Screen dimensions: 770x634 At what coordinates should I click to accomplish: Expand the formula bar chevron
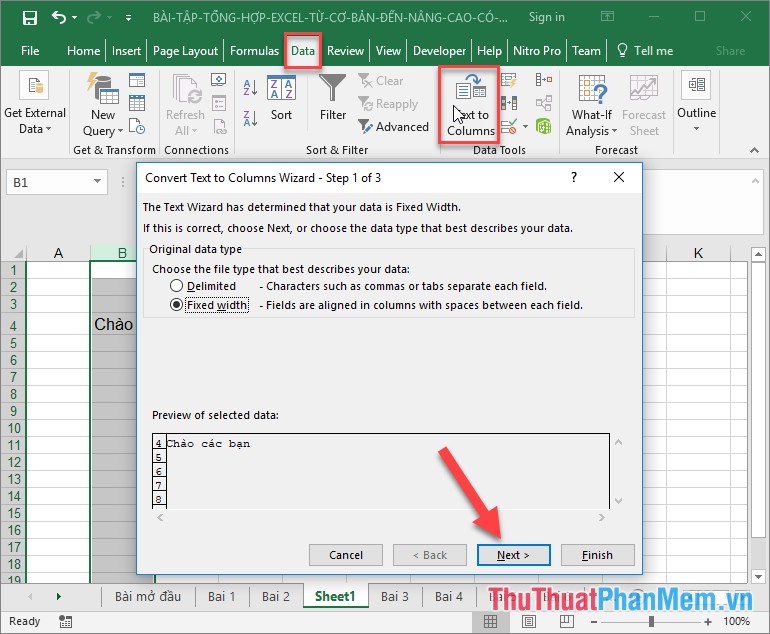755,181
